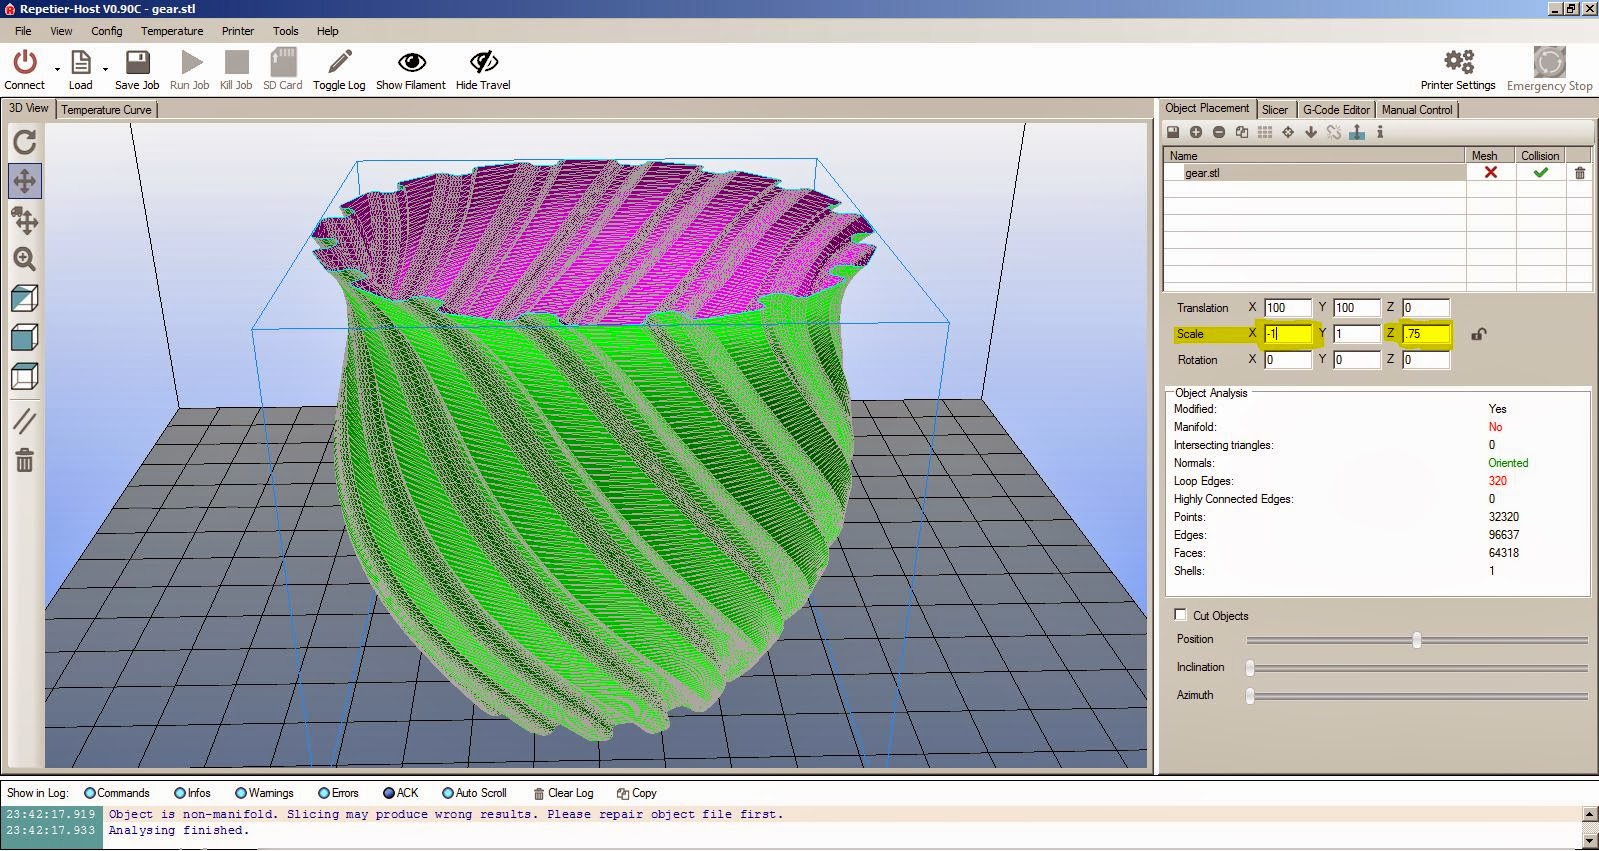
Task: Open the Tools menu
Action: pos(286,31)
